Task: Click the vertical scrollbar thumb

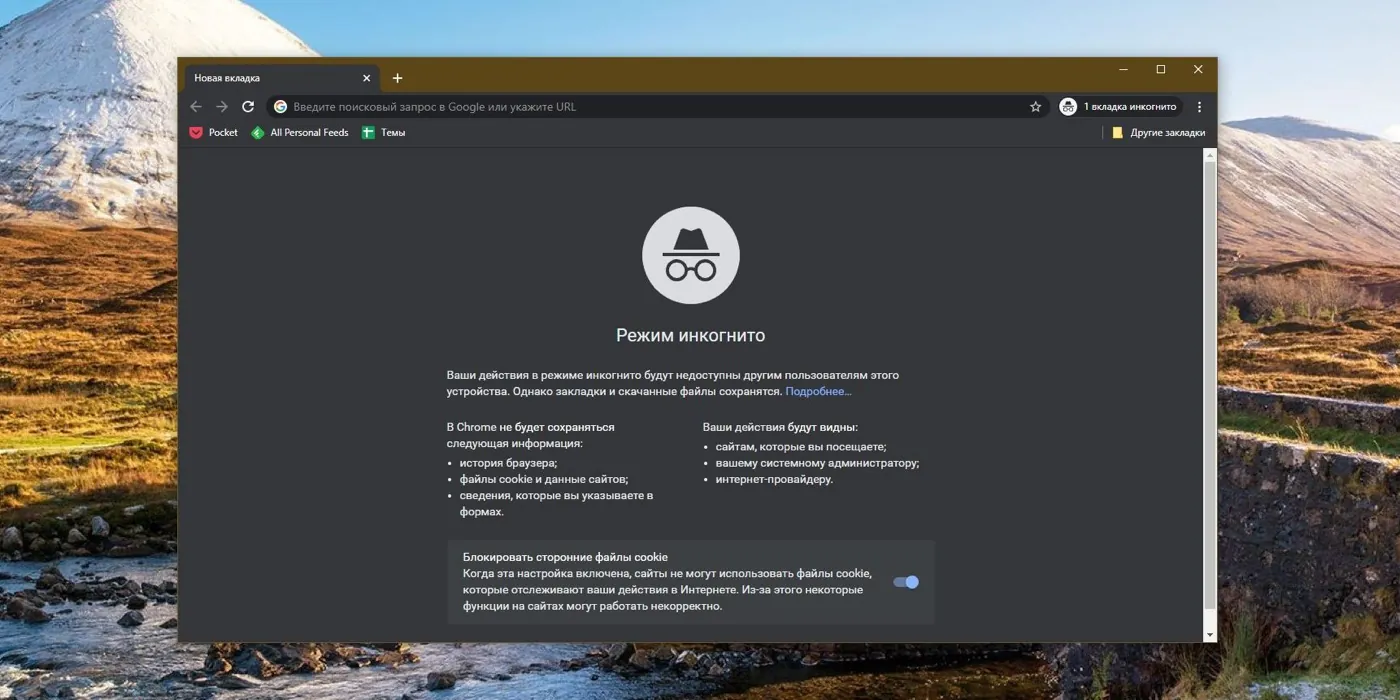Action: click(1210, 385)
